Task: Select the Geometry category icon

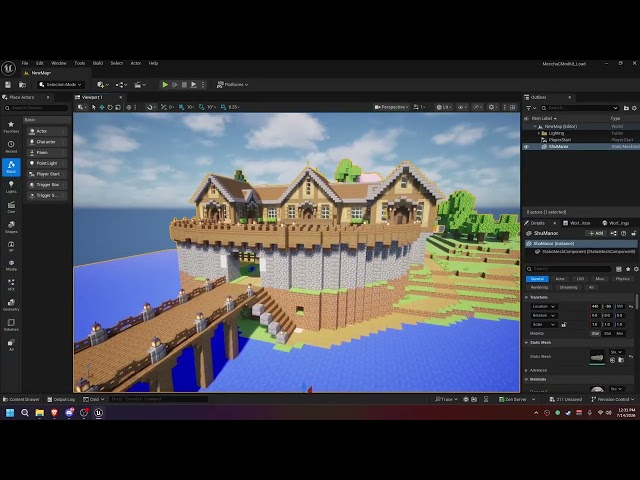Action: point(11,304)
